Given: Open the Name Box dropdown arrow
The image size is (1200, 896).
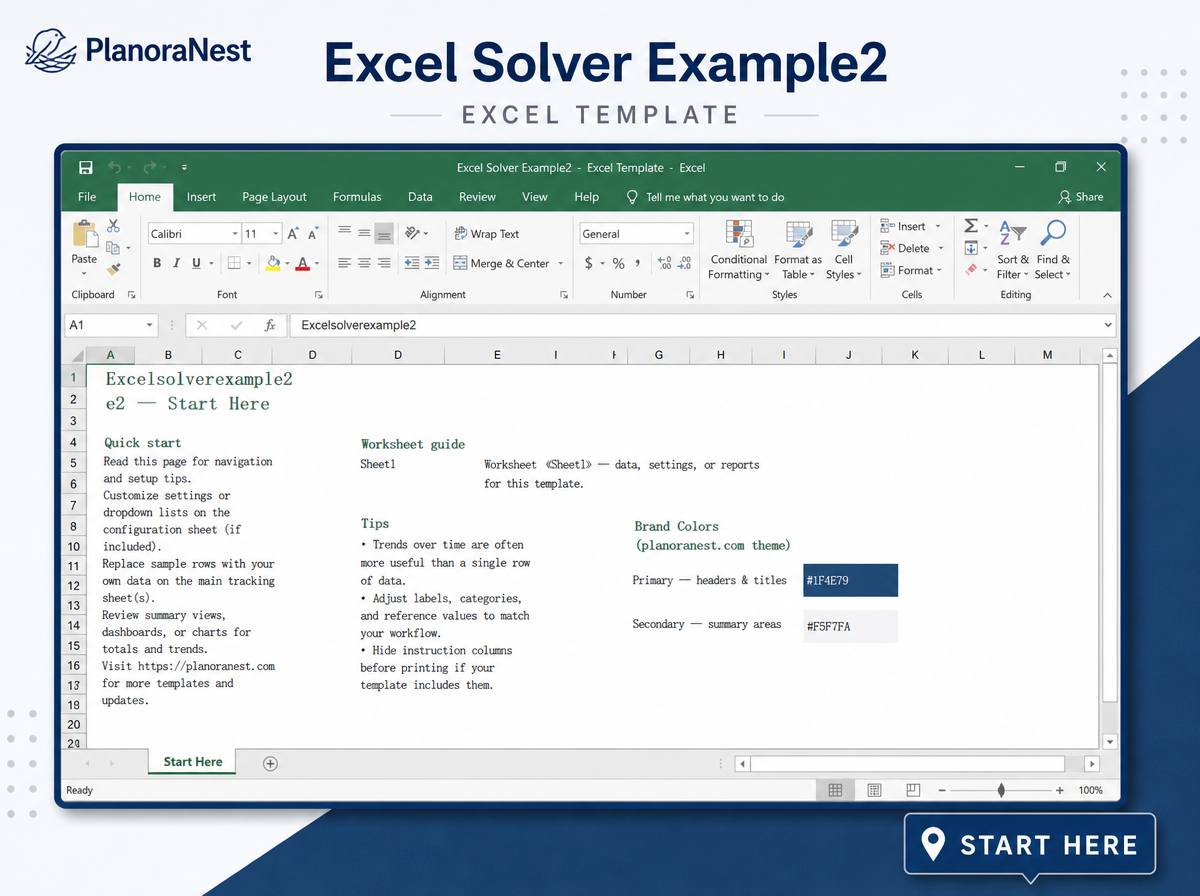Looking at the screenshot, I should (x=150, y=325).
